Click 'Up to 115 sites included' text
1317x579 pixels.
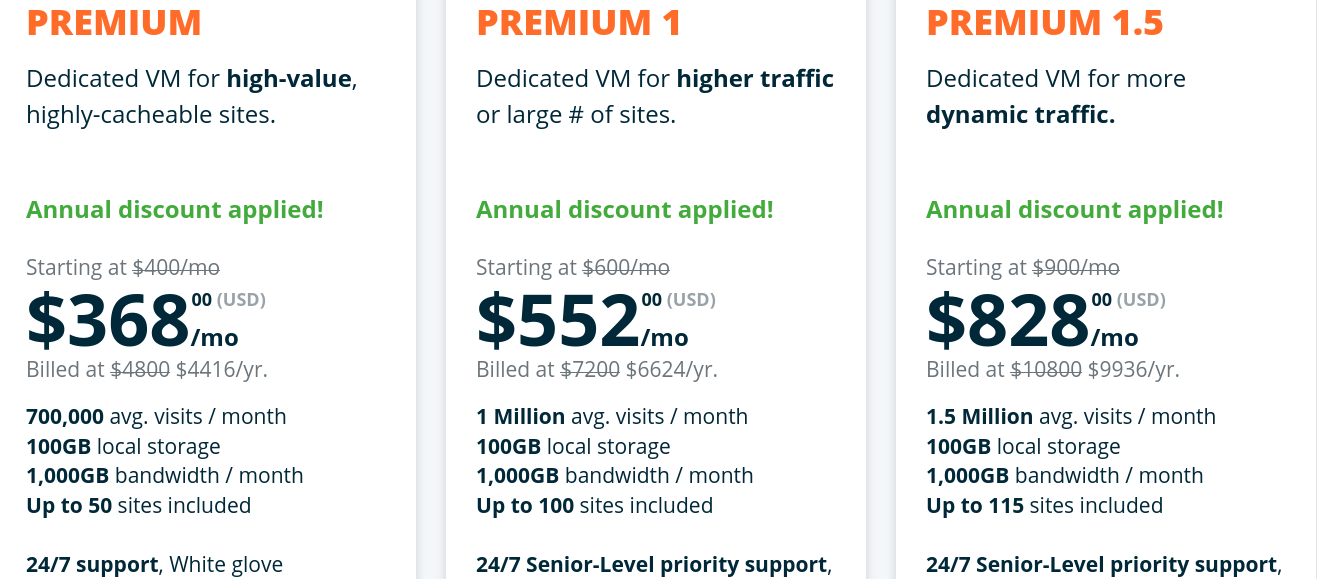pyautogui.click(x=1045, y=506)
